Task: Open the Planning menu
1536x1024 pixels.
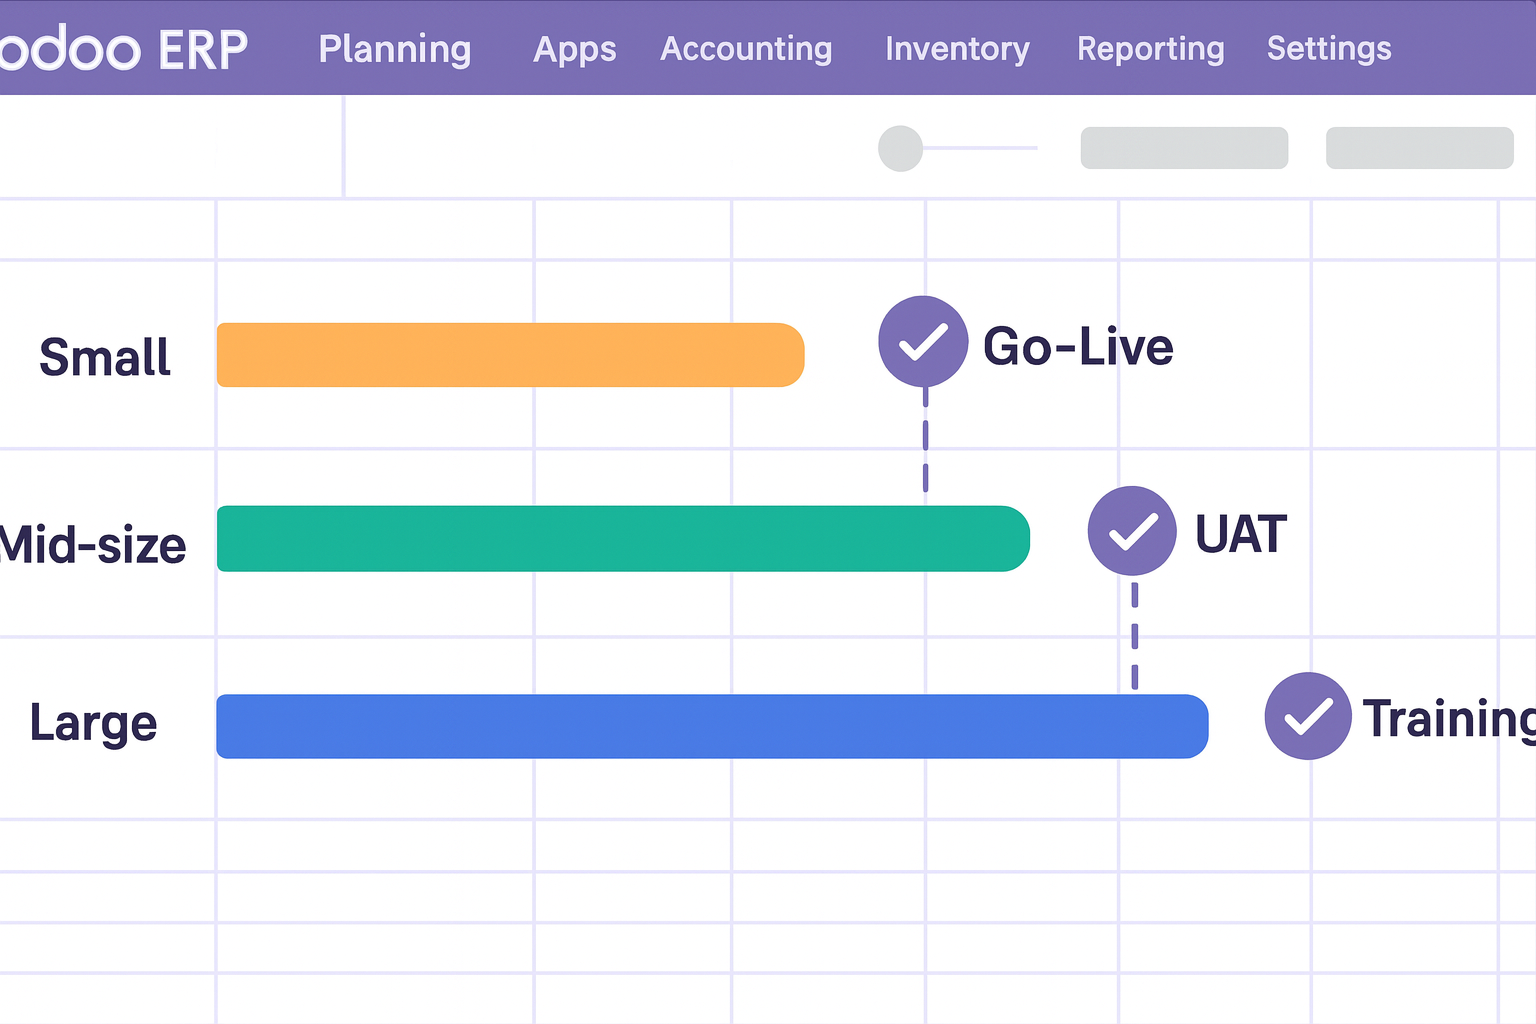Action: [395, 49]
